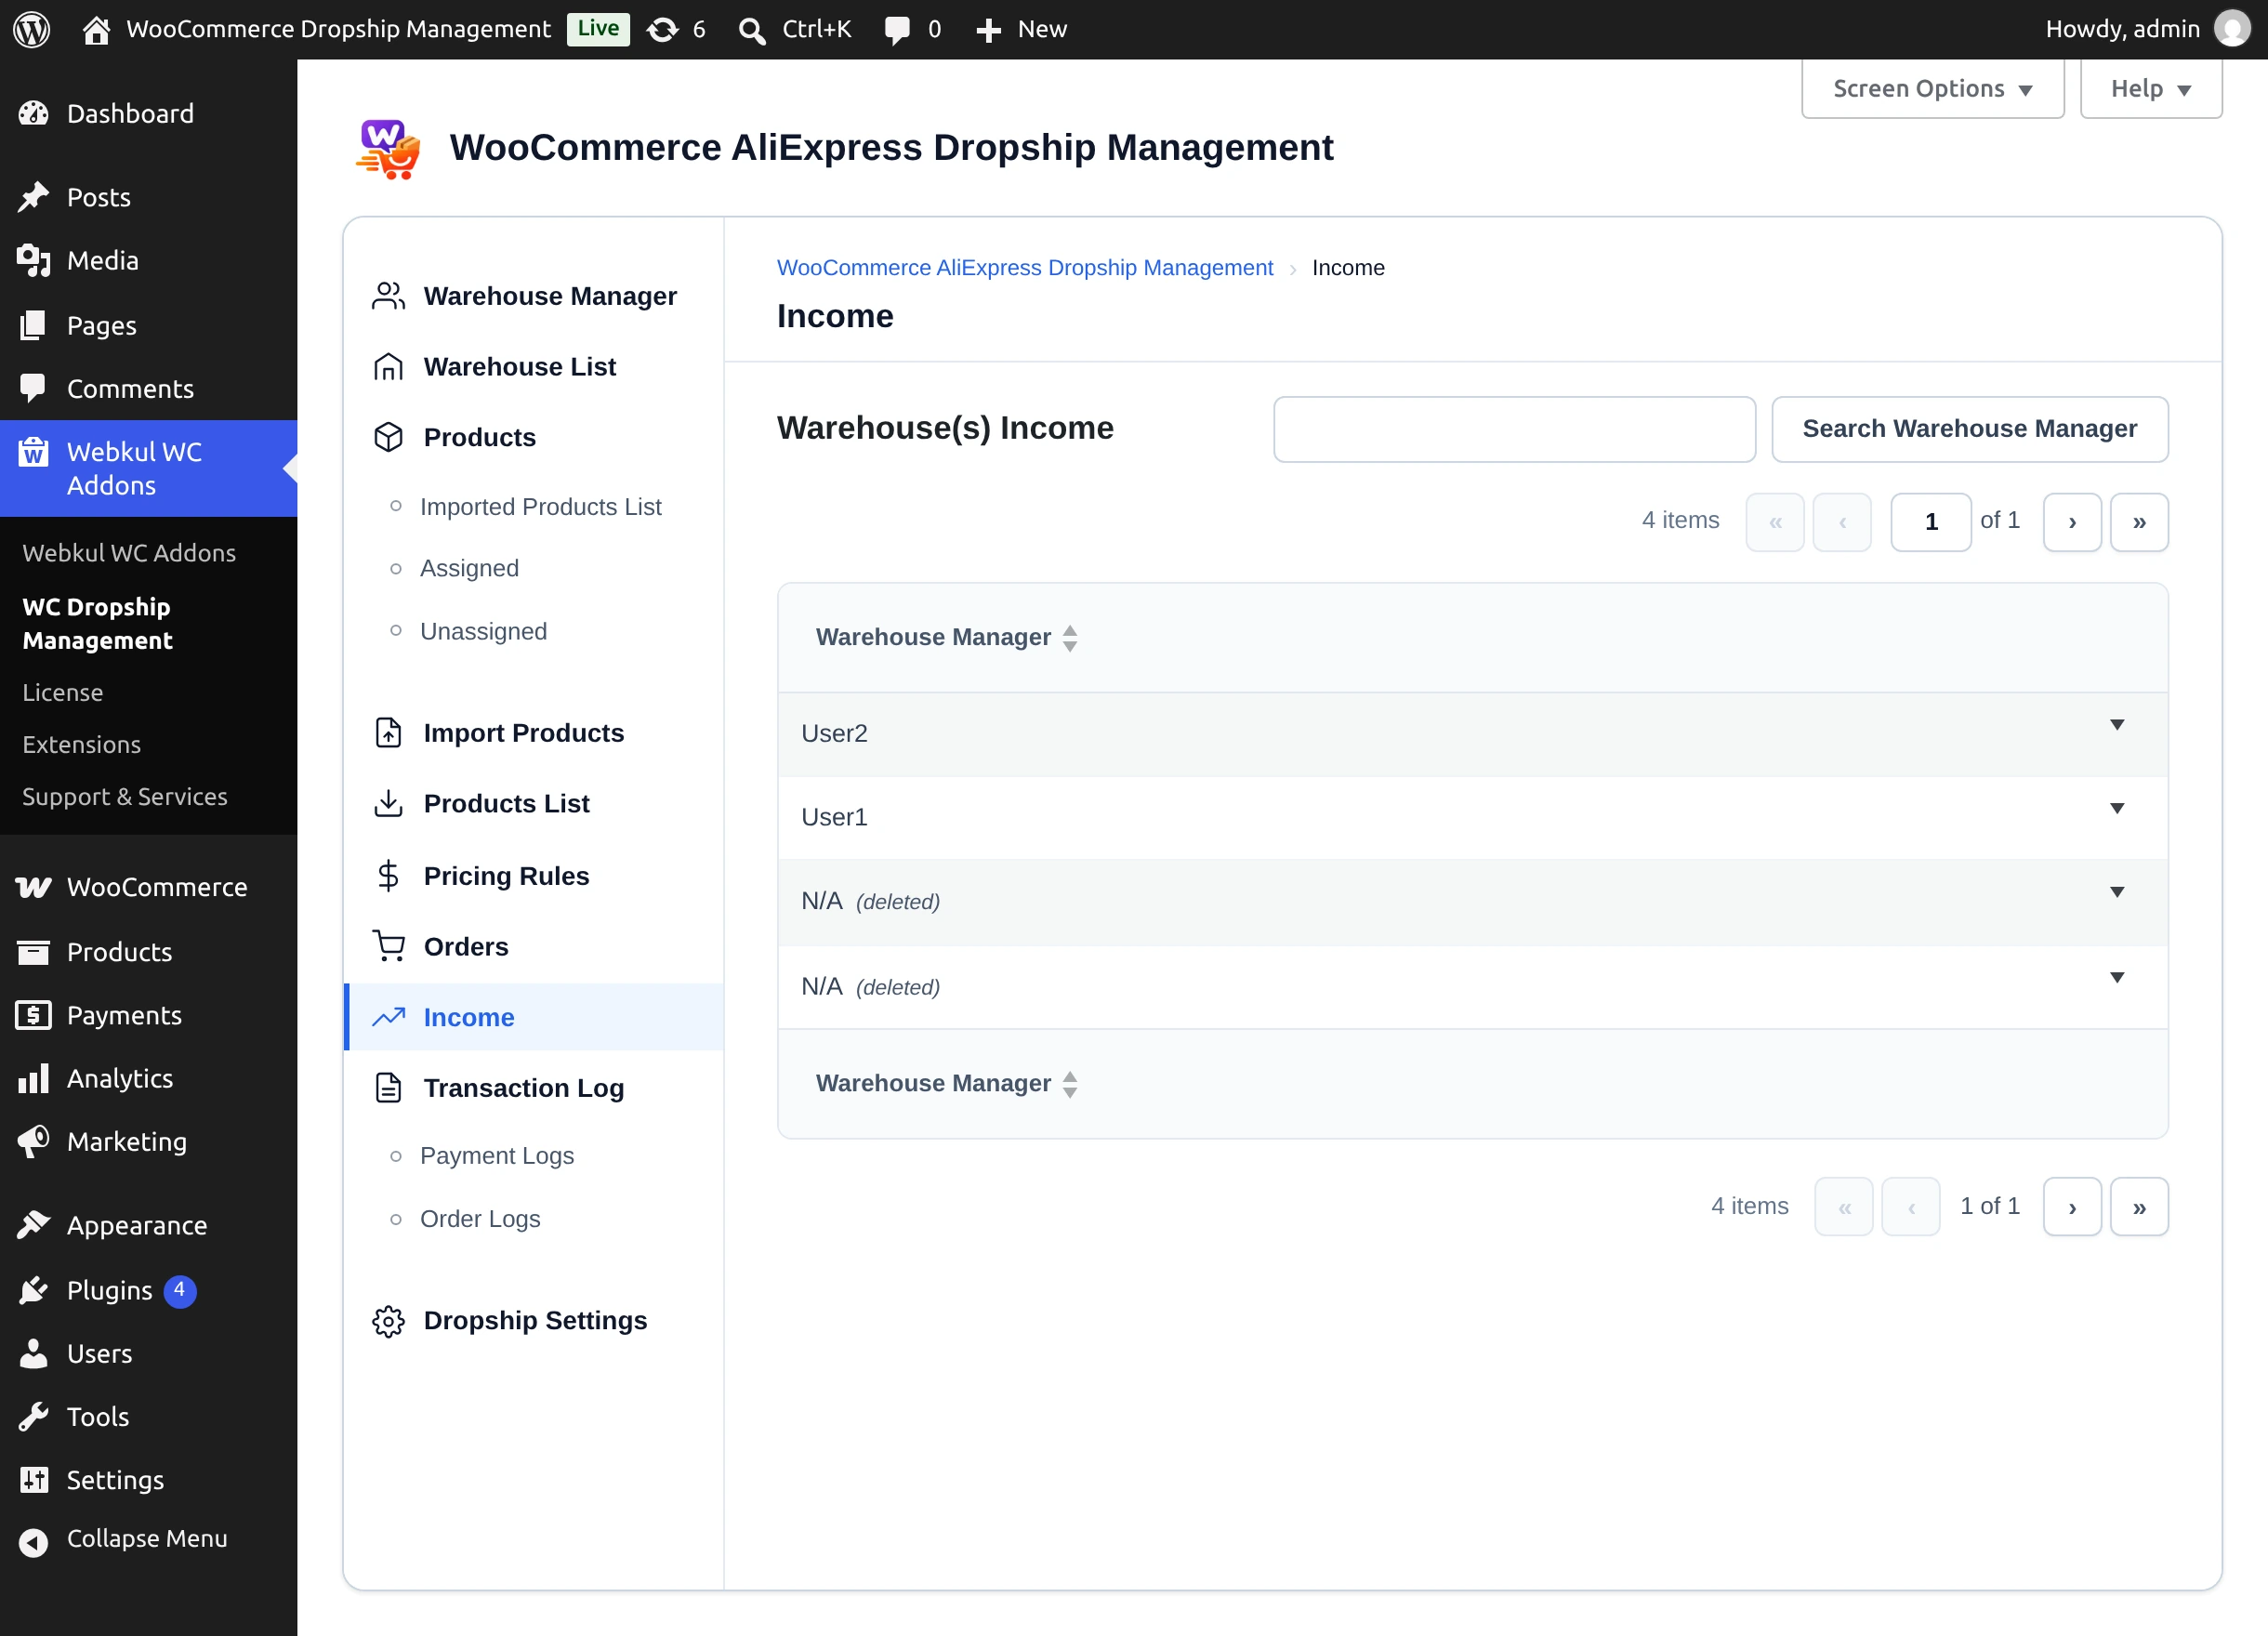Click the top "4 items" count text
The width and height of the screenshot is (2268, 1636).
pos(1680,520)
